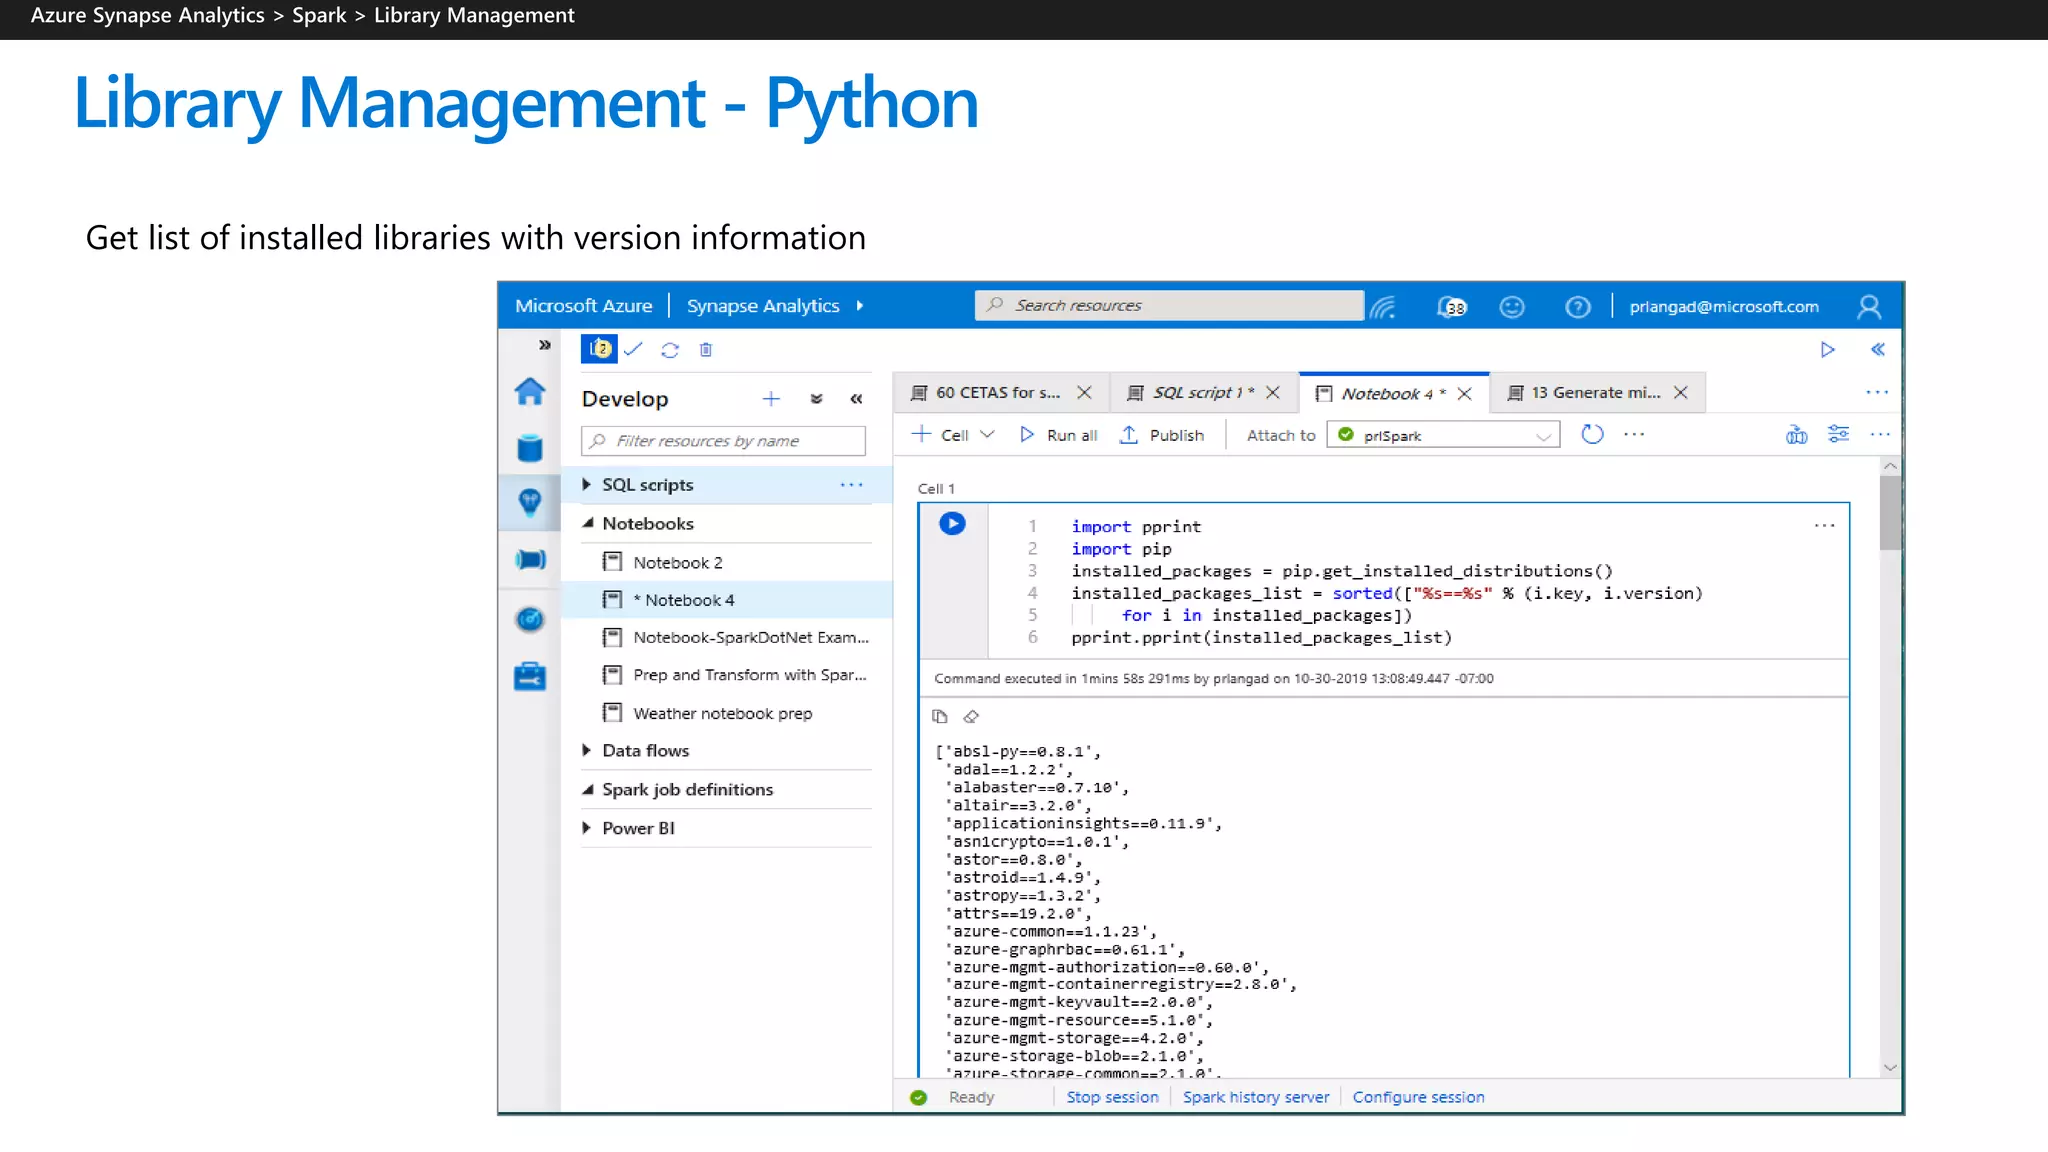Open tab overflow ellipsis menu
Viewport: 2048px width, 1152px height.
pos(1877,392)
